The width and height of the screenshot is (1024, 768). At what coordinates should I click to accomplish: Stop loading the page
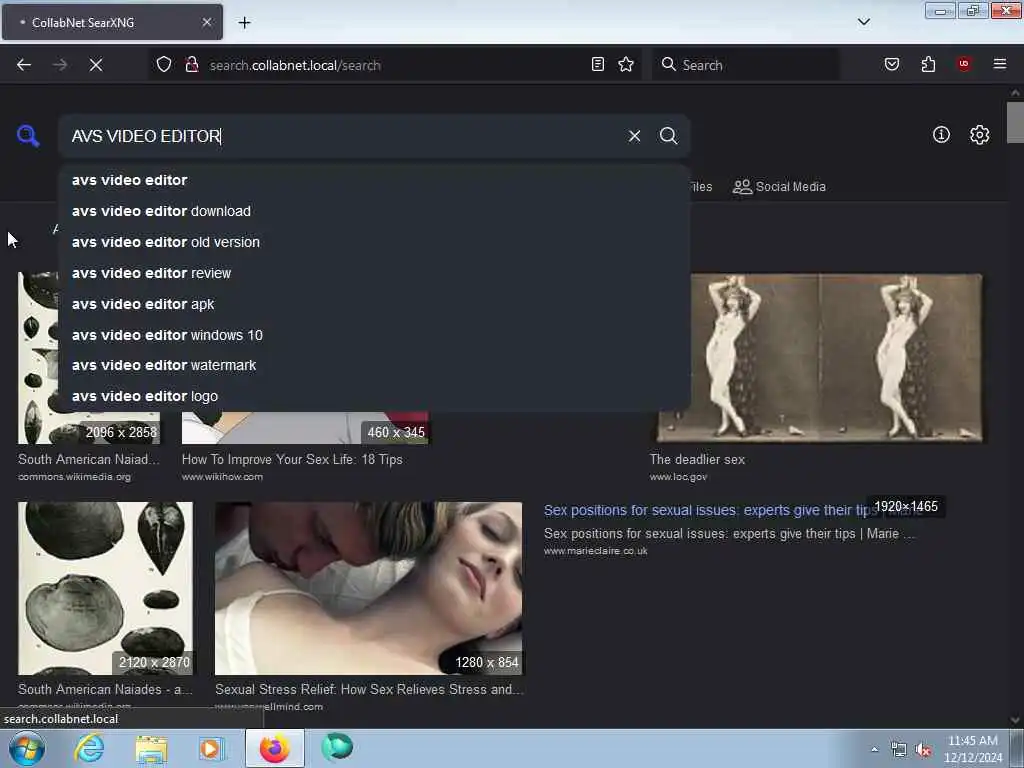tap(96, 65)
